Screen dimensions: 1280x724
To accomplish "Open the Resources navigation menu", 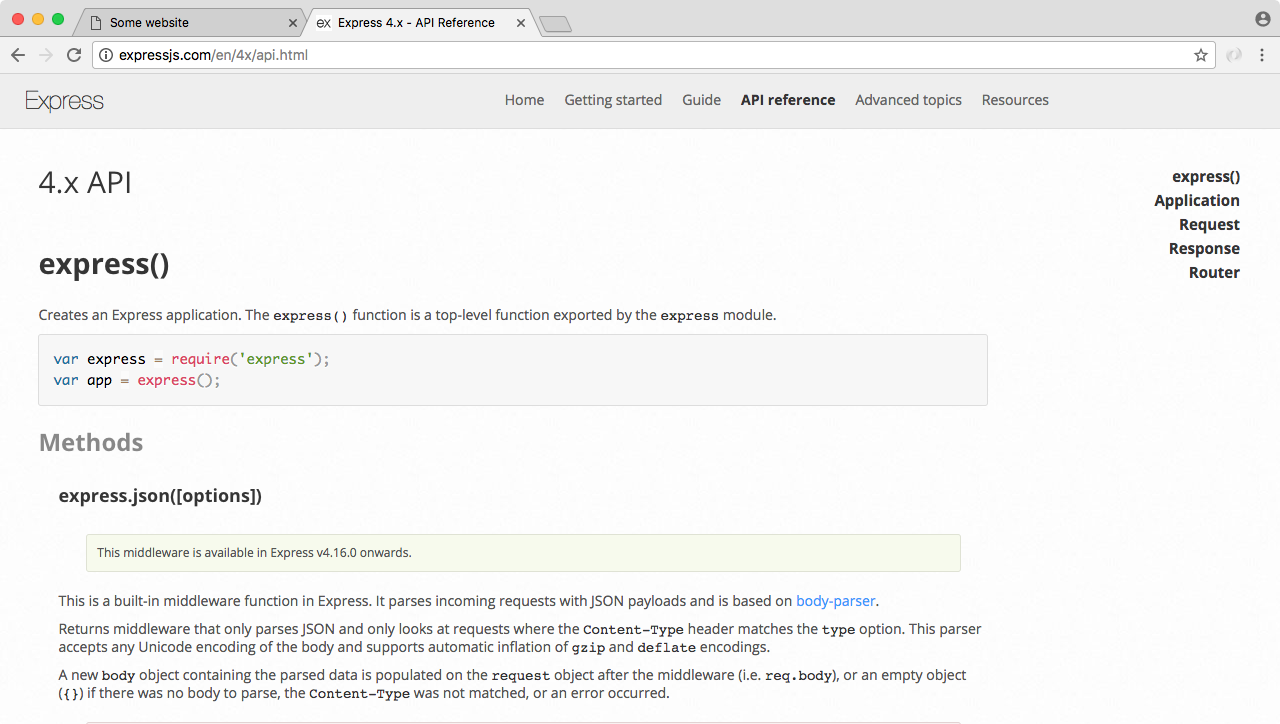I will pyautogui.click(x=1015, y=100).
